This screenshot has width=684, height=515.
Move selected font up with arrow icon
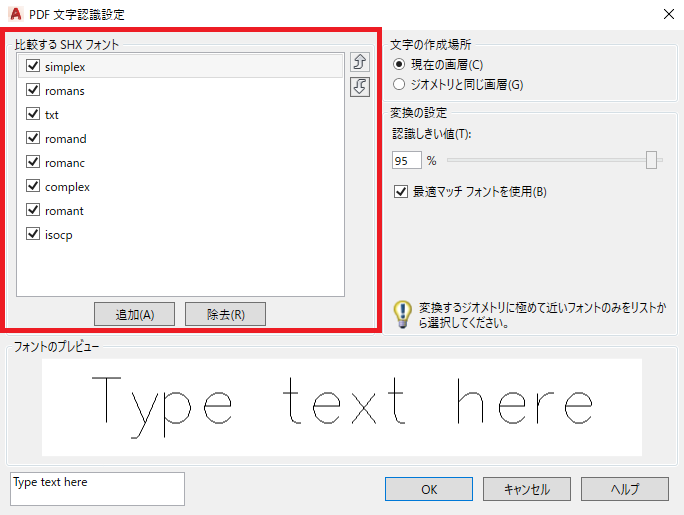coord(360,62)
